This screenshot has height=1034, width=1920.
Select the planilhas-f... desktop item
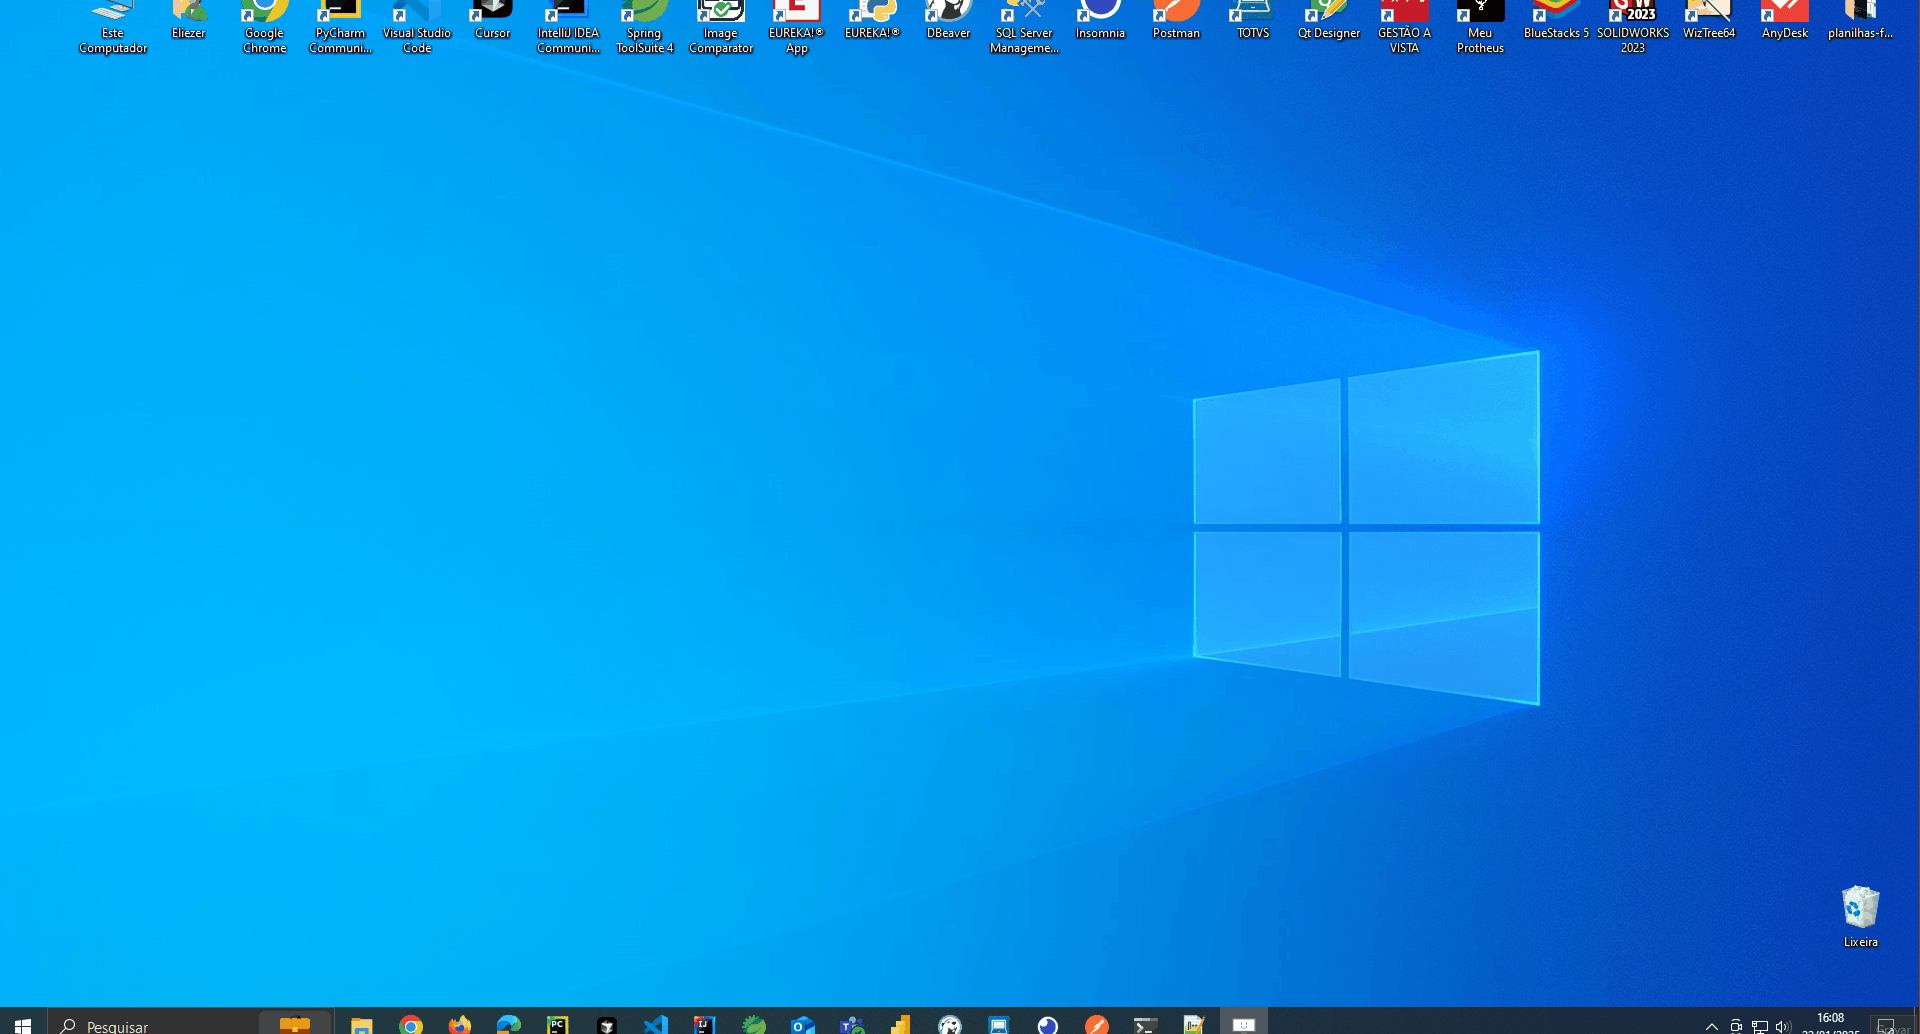click(x=1860, y=21)
